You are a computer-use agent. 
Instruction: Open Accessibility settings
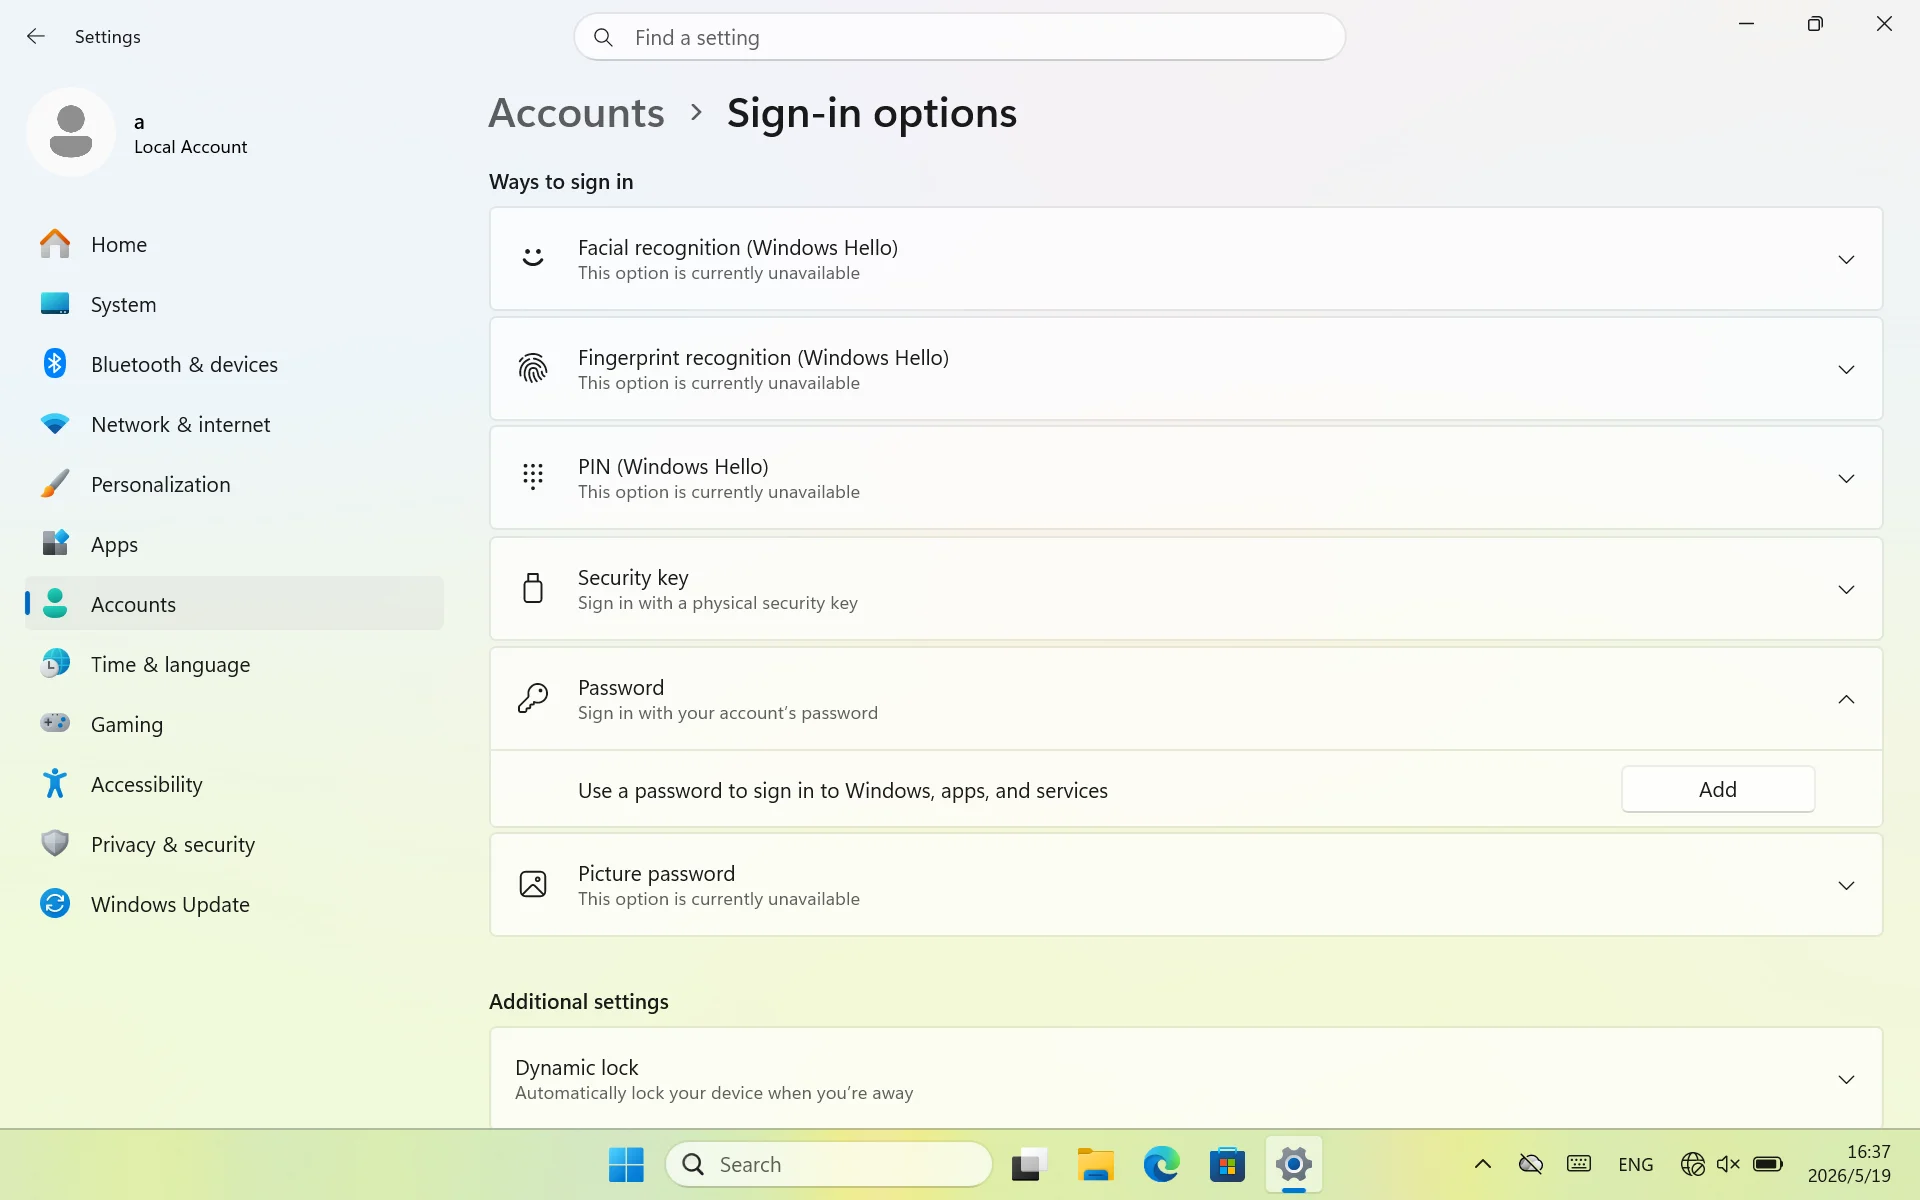(234, 784)
